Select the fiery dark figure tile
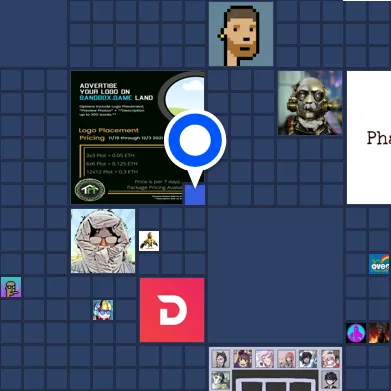 point(379,333)
